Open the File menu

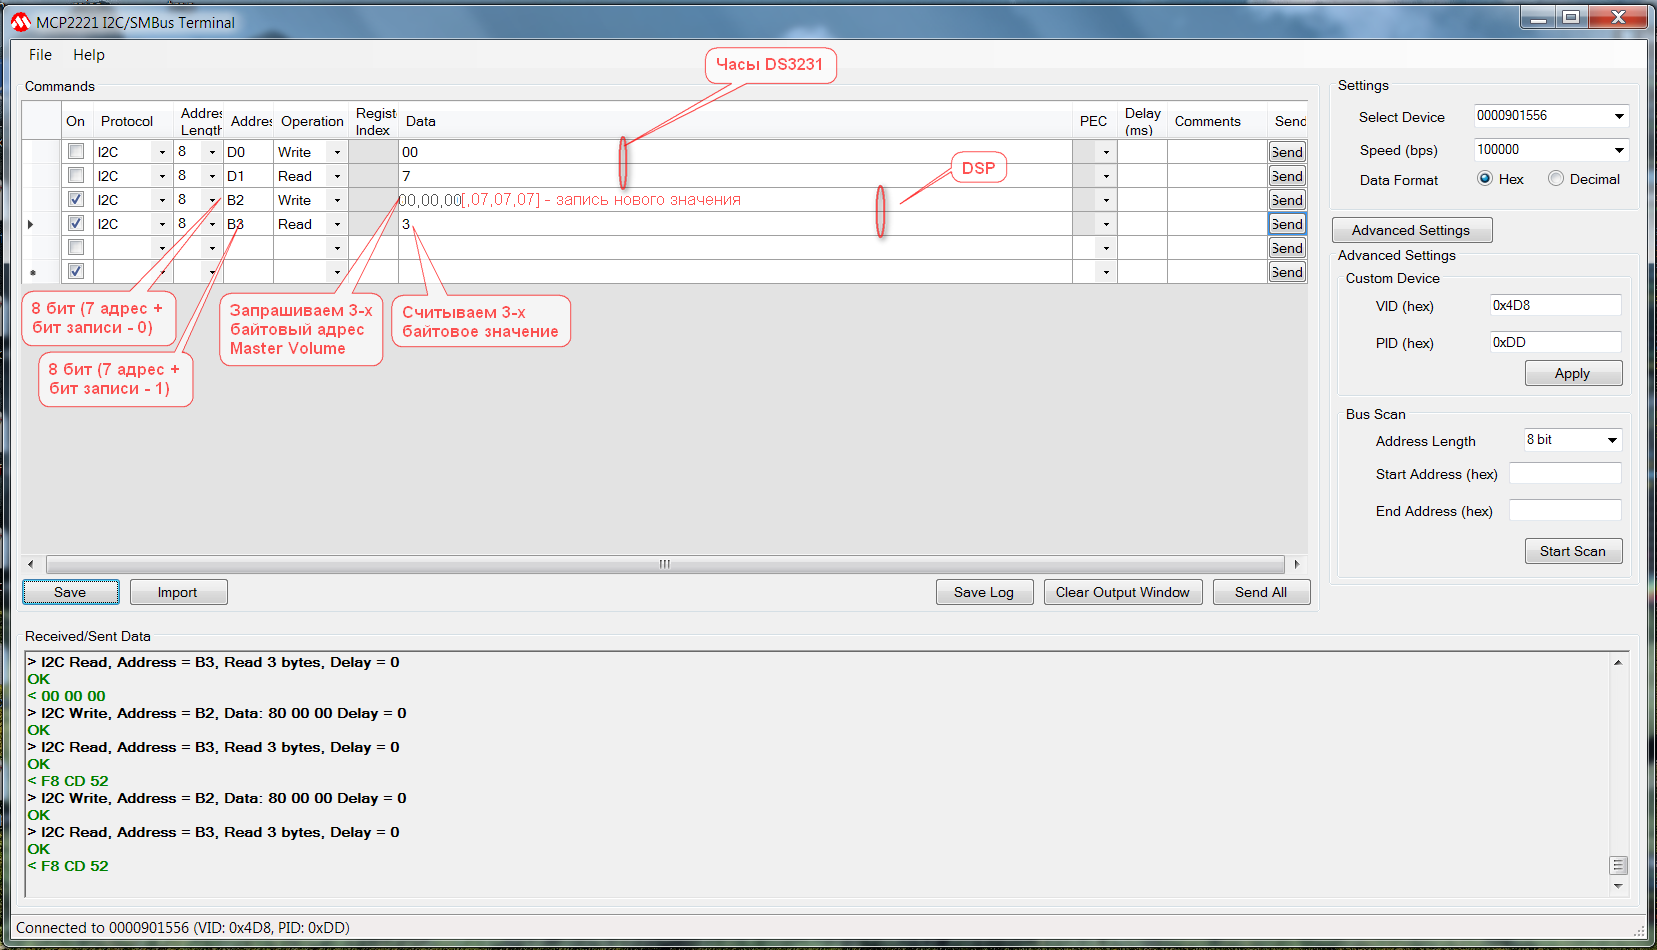click(x=40, y=55)
